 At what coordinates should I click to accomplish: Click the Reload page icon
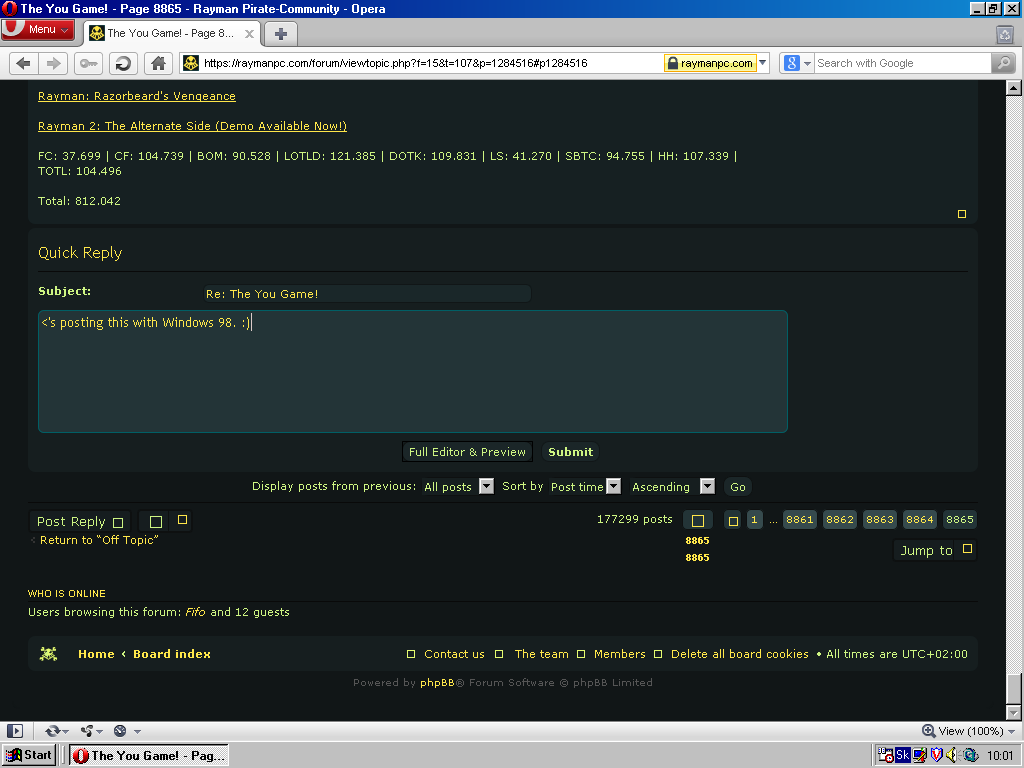(x=123, y=63)
